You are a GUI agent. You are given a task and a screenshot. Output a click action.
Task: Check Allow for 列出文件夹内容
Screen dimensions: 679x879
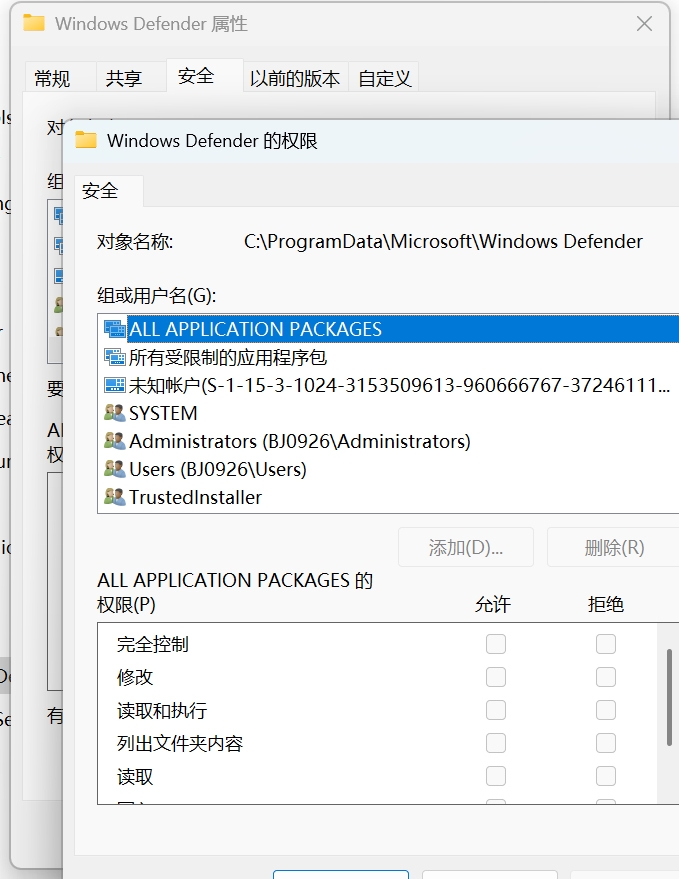pyautogui.click(x=496, y=743)
